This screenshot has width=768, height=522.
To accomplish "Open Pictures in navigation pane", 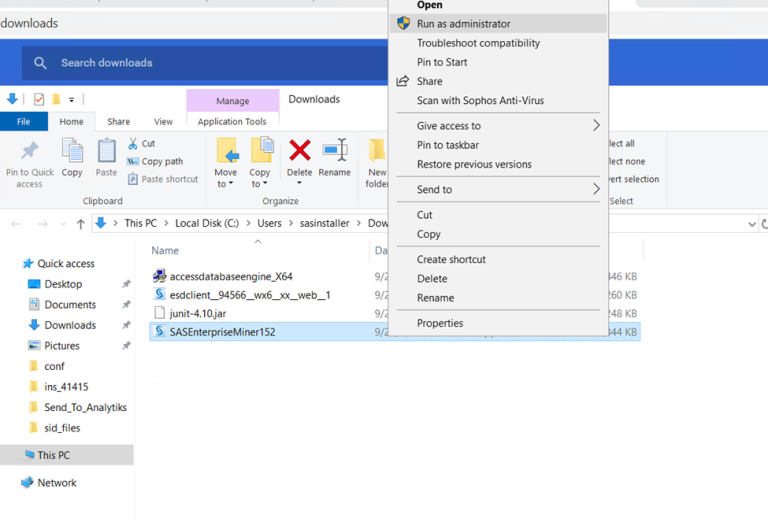I will coord(62,346).
